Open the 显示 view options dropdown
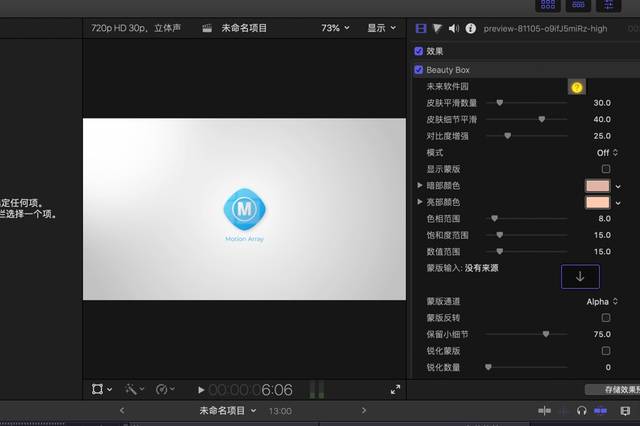The image size is (640, 426). click(x=382, y=28)
